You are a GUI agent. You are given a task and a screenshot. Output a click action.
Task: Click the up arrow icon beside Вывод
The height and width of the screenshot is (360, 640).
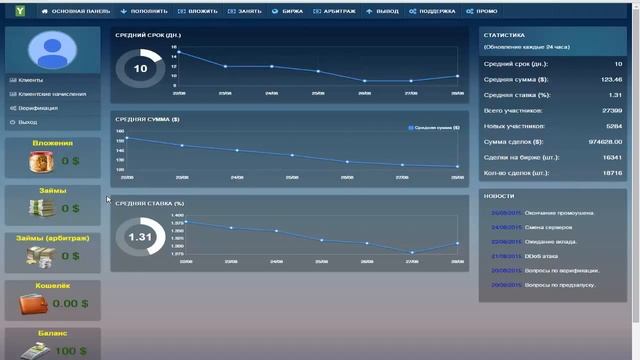coord(369,11)
